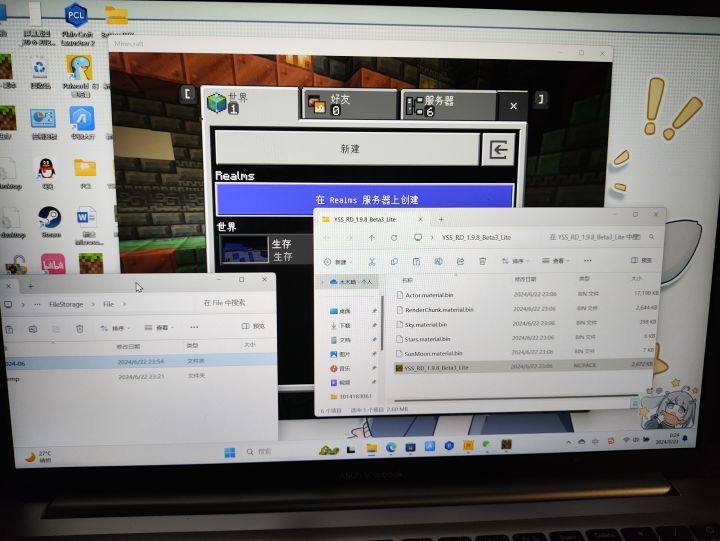Open the 新建 dropdown in YSS_RD window
The image size is (720, 541).
338,262
